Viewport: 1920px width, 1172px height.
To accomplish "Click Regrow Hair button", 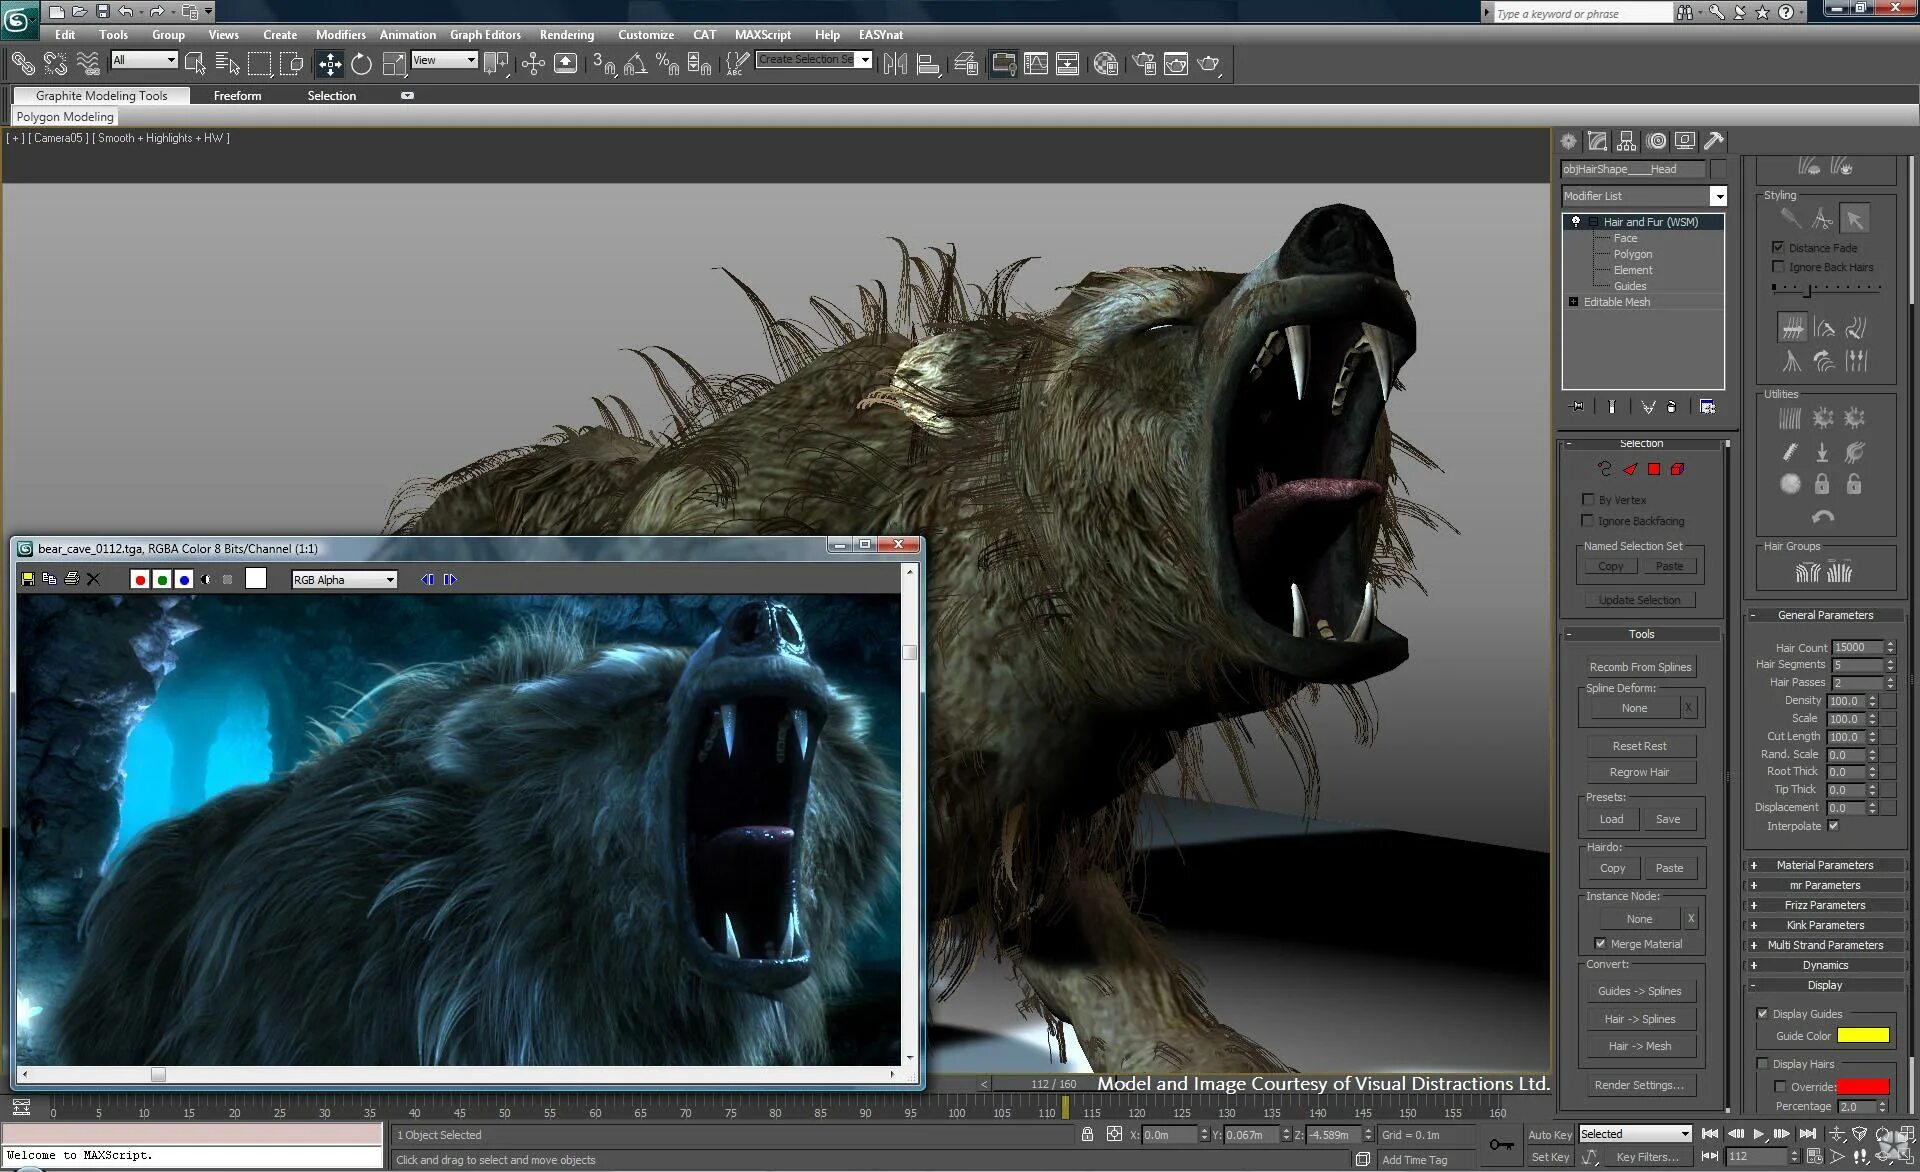I will pos(1640,770).
